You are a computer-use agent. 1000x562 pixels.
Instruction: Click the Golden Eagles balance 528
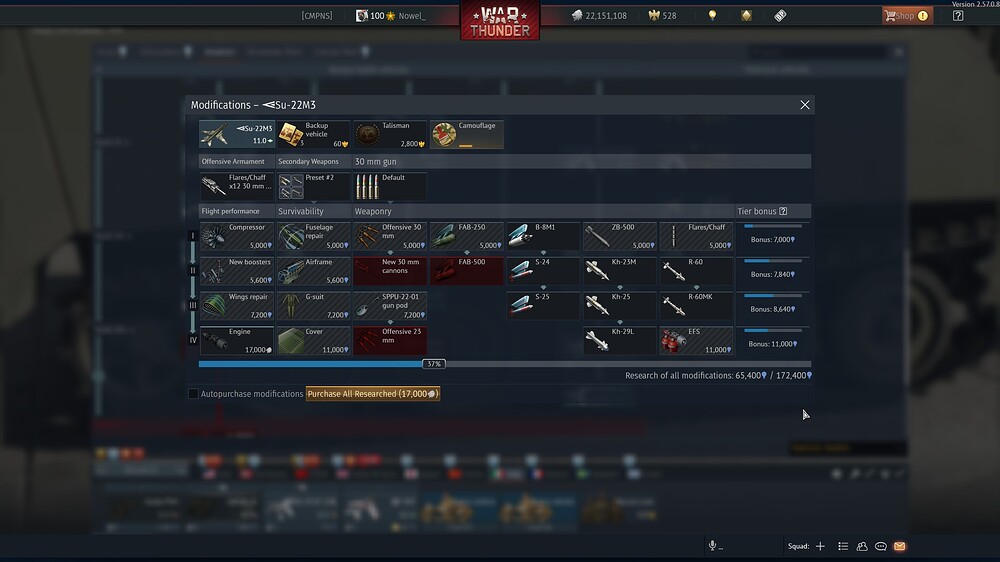[x=662, y=15]
